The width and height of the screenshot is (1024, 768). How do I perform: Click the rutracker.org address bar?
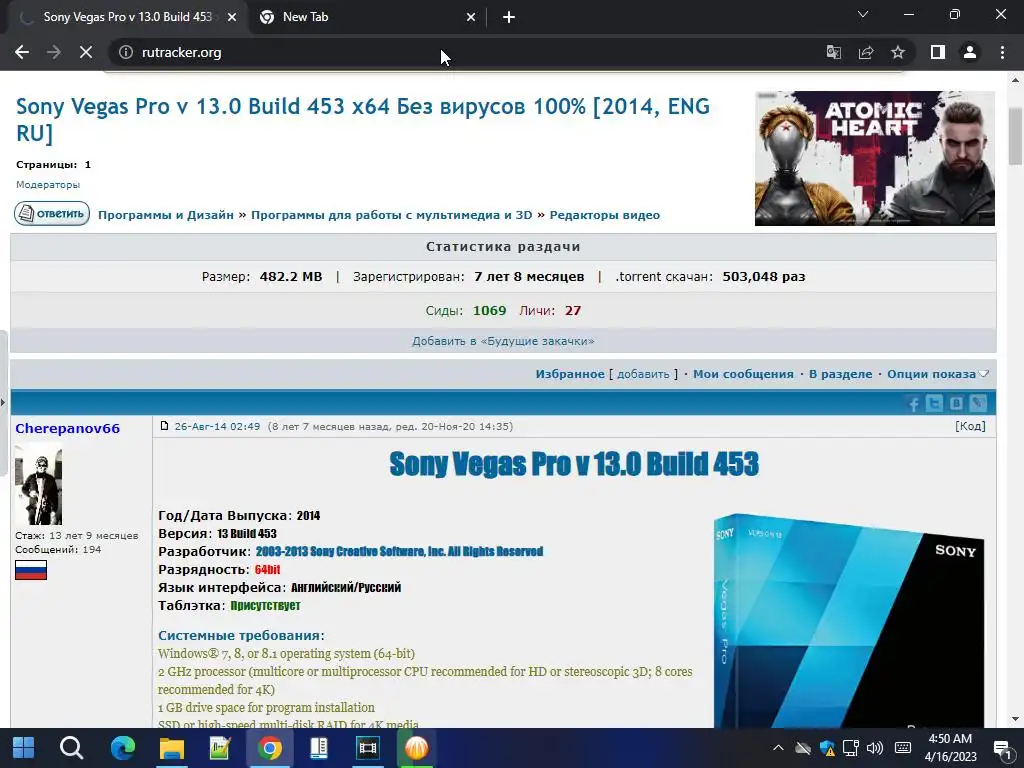tap(457, 52)
